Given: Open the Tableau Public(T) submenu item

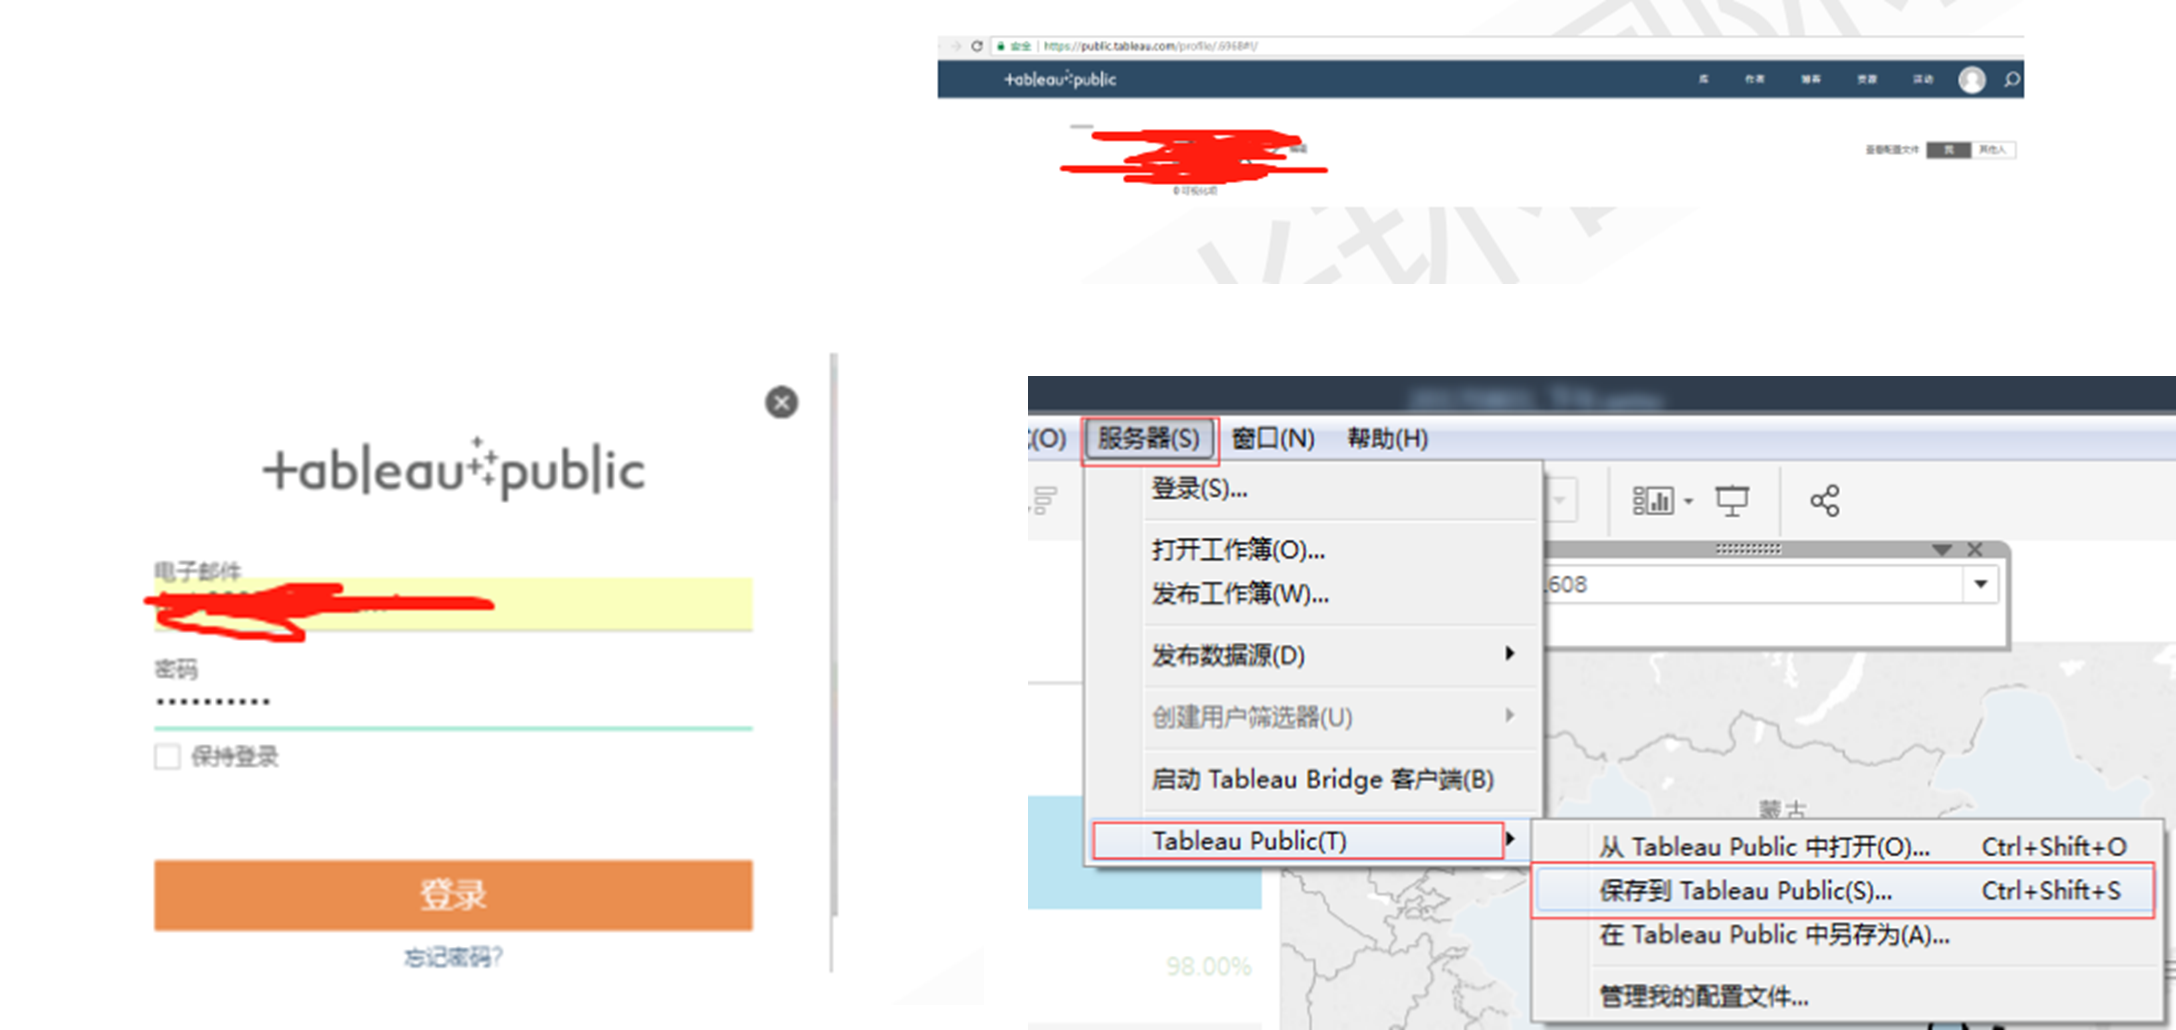Looking at the screenshot, I should tap(1299, 841).
